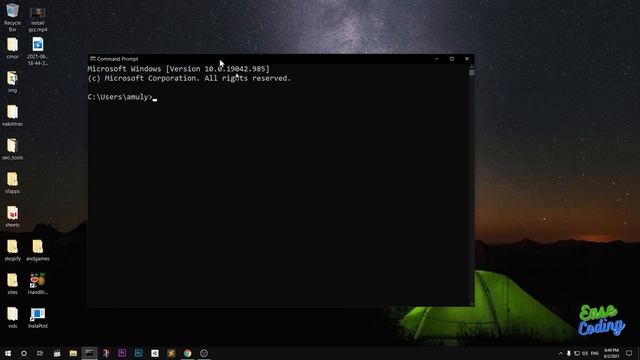Open Google Chrome from the taskbar
The width and height of the screenshot is (640, 360).
[187, 353]
